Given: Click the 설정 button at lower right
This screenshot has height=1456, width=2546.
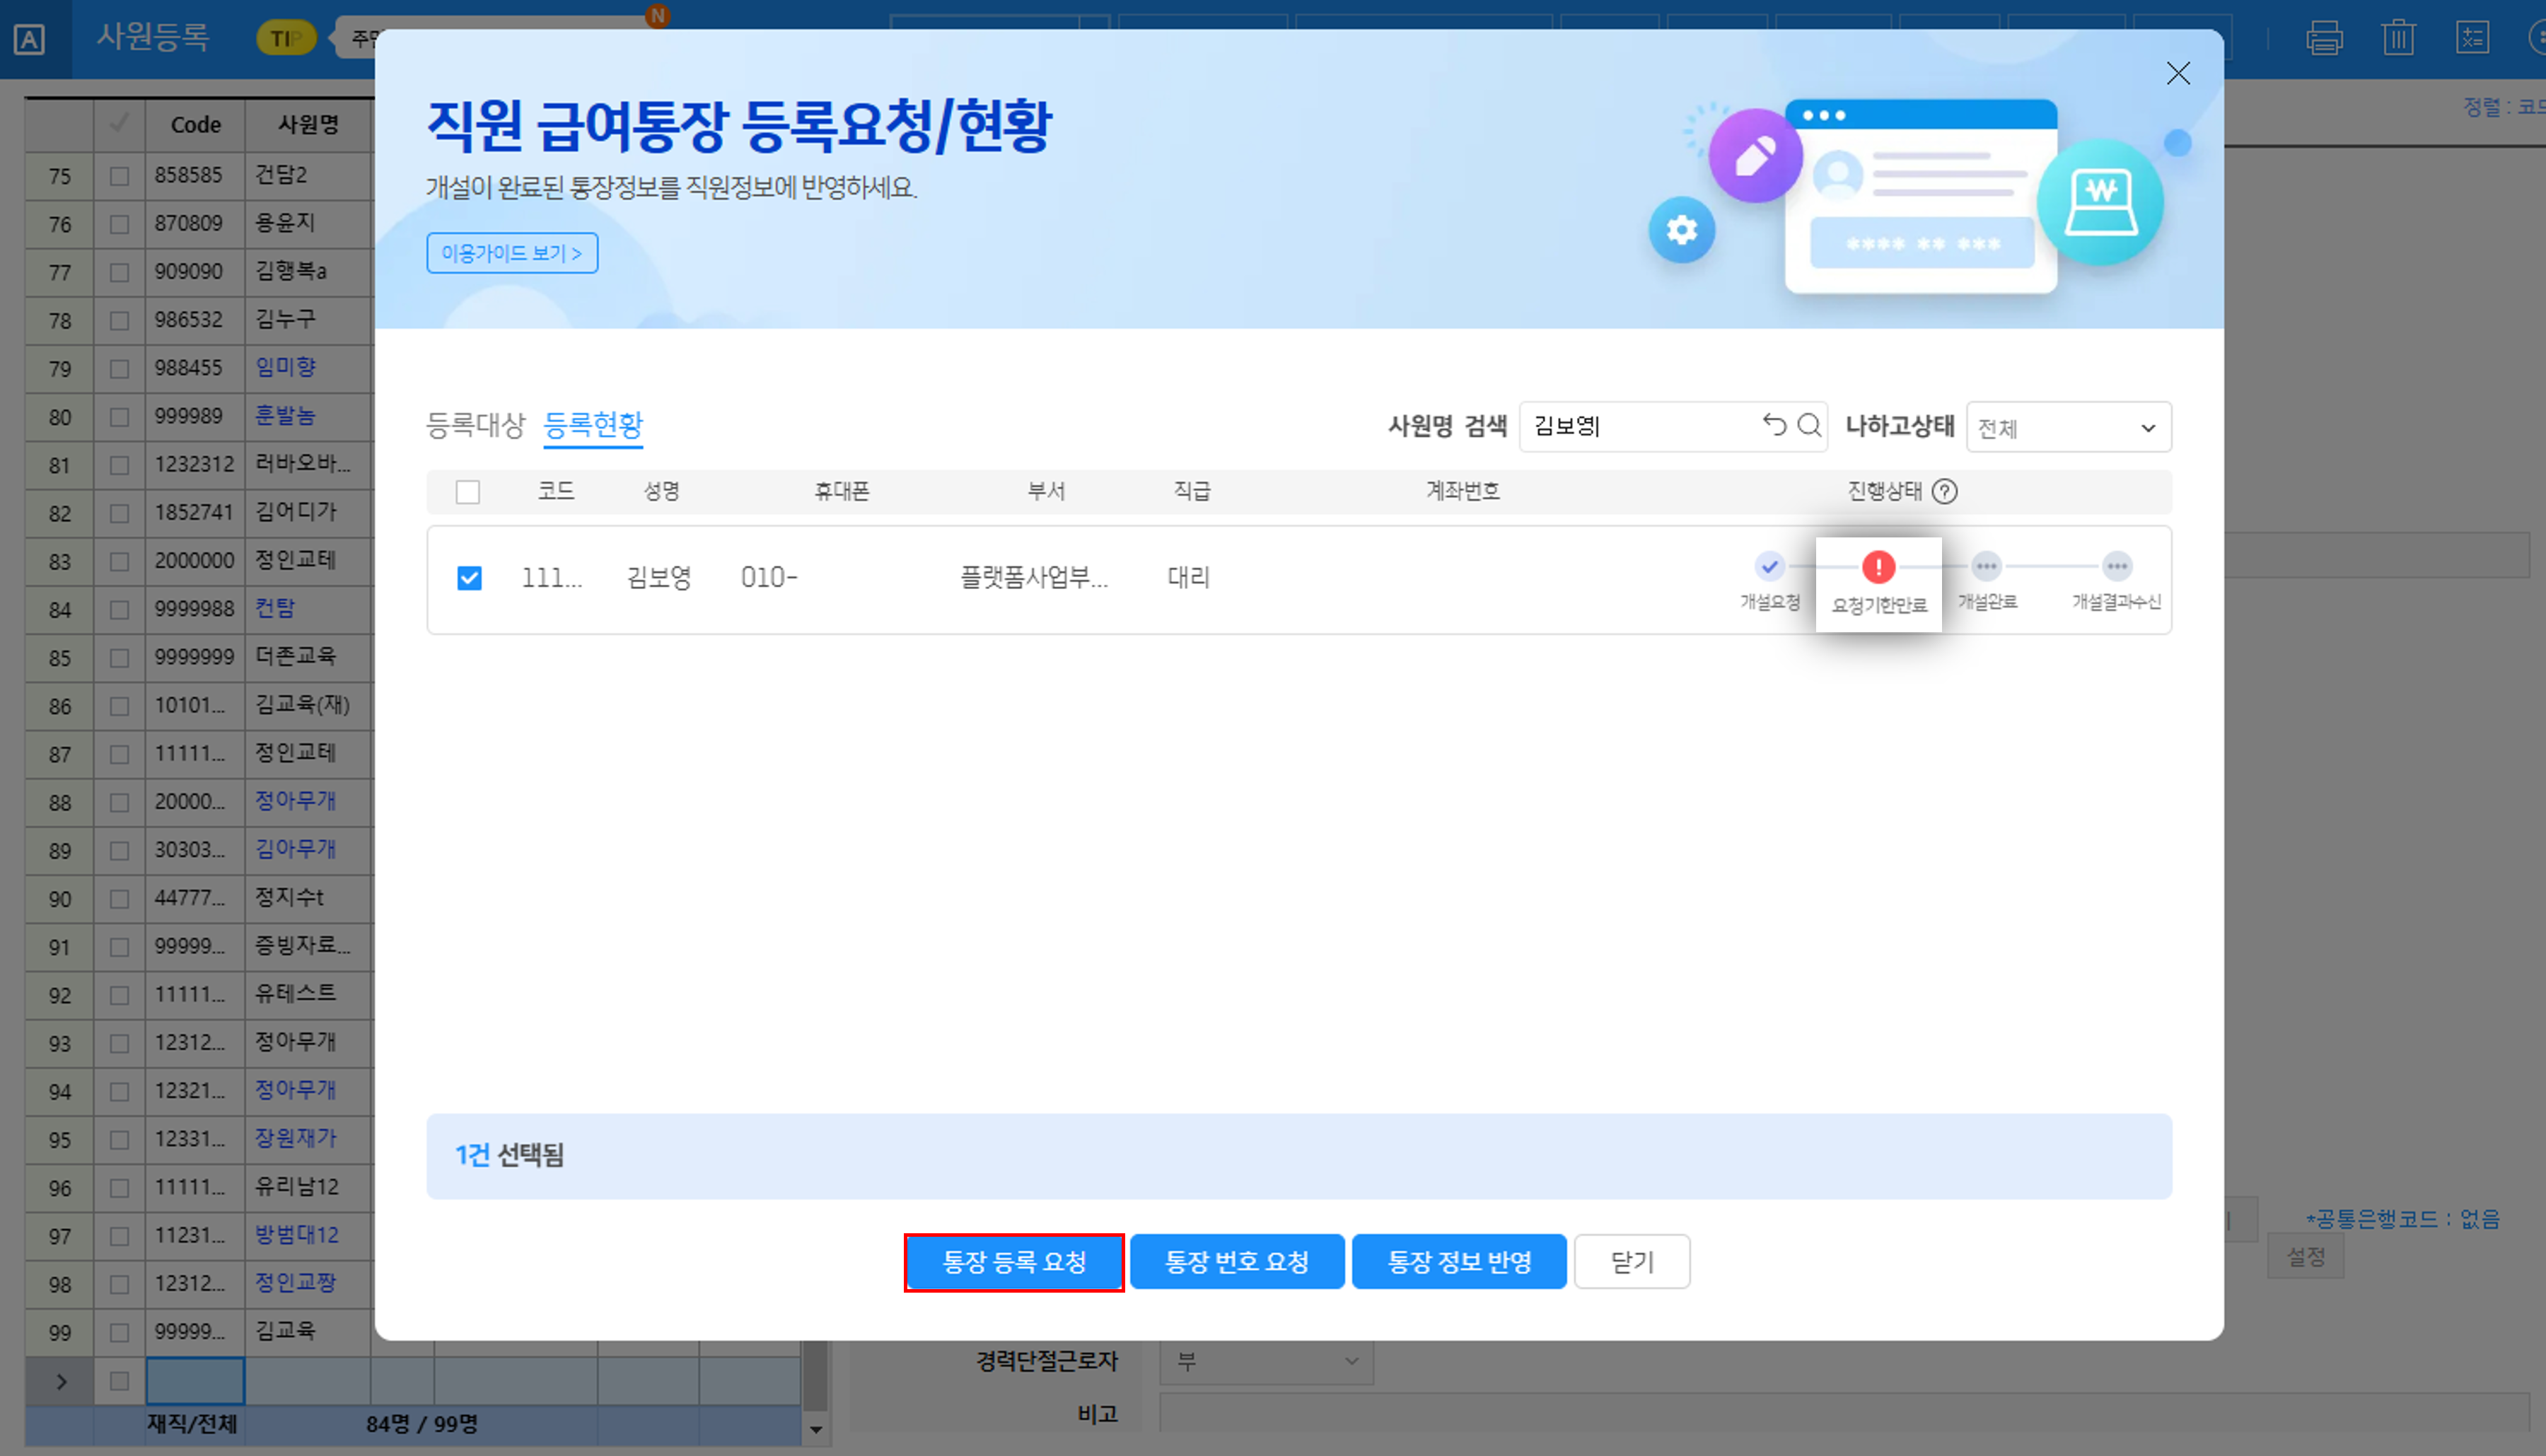Looking at the screenshot, I should pyautogui.click(x=2306, y=1257).
